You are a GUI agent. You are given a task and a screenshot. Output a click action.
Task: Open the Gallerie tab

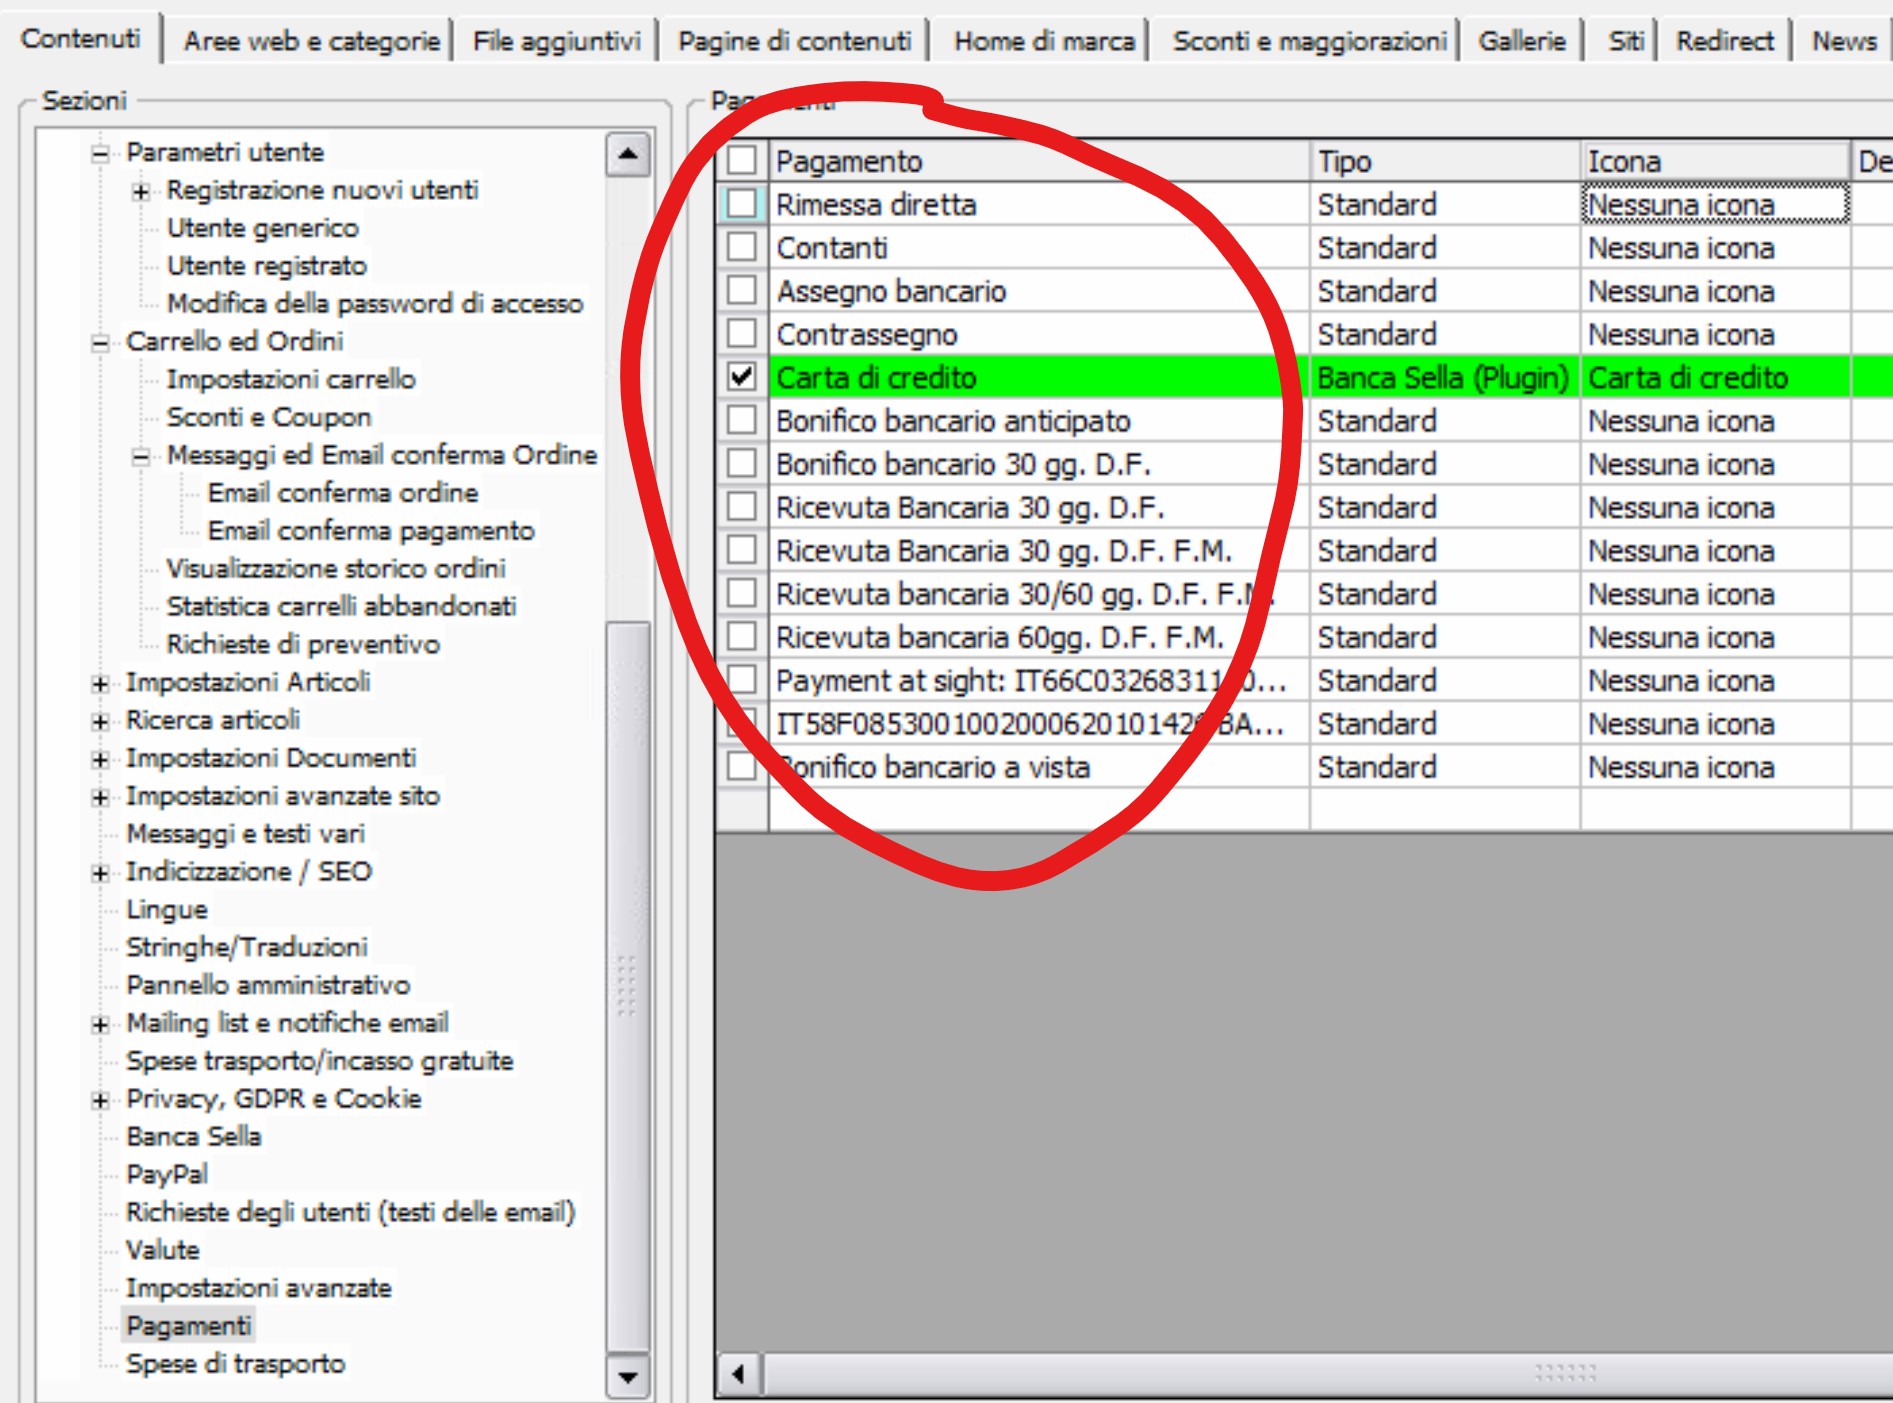[x=1522, y=41]
